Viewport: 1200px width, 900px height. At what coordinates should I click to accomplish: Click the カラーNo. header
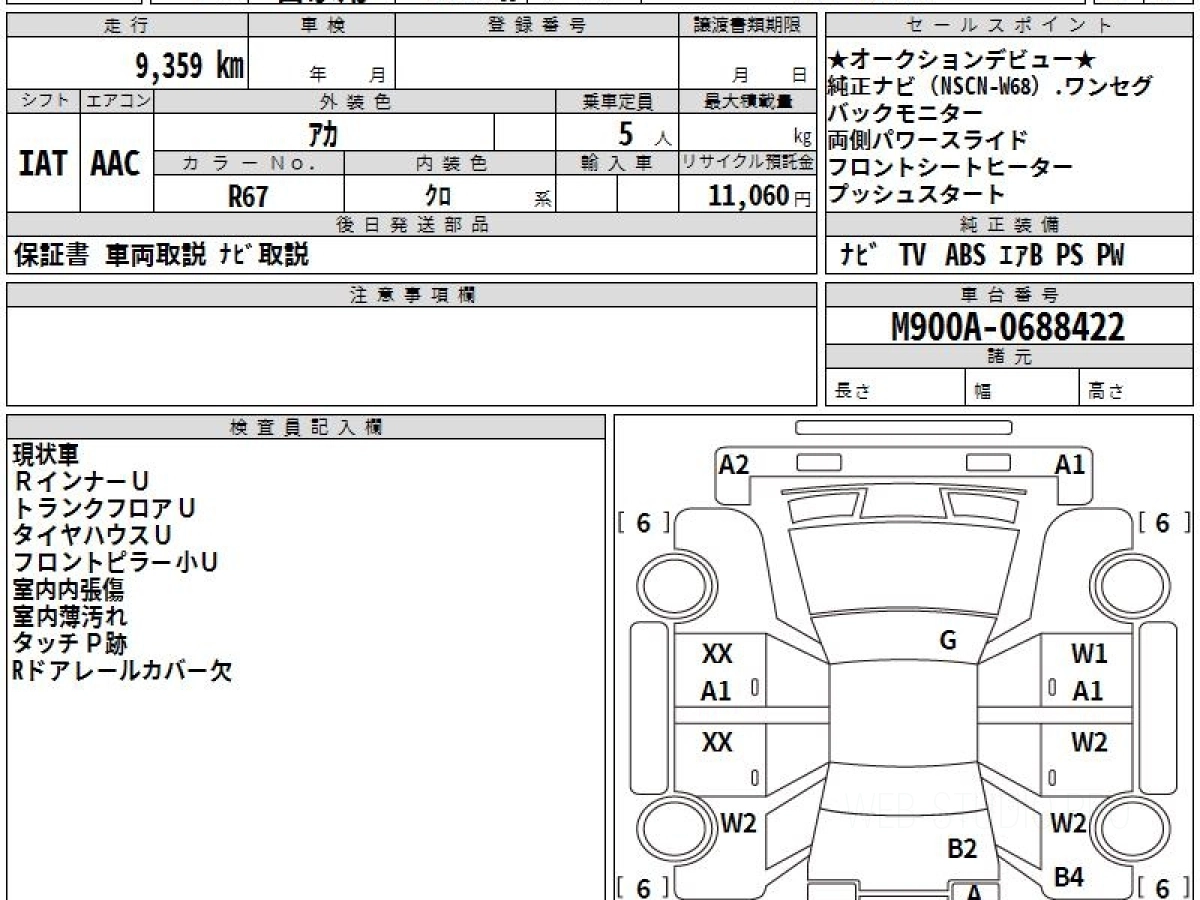249,163
